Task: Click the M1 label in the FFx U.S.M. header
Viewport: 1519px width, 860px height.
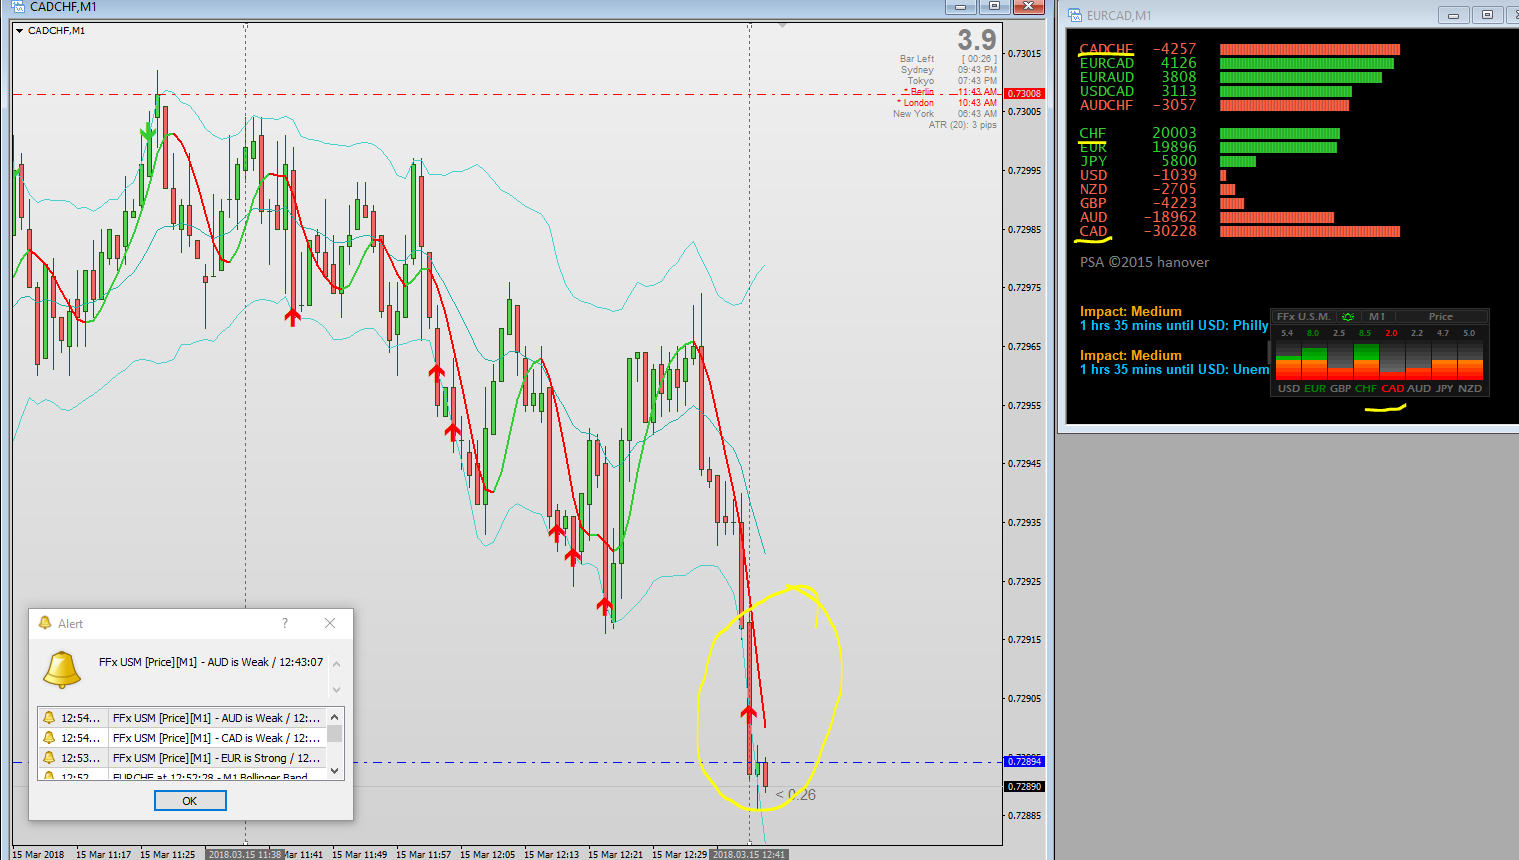Action: pyautogui.click(x=1377, y=317)
